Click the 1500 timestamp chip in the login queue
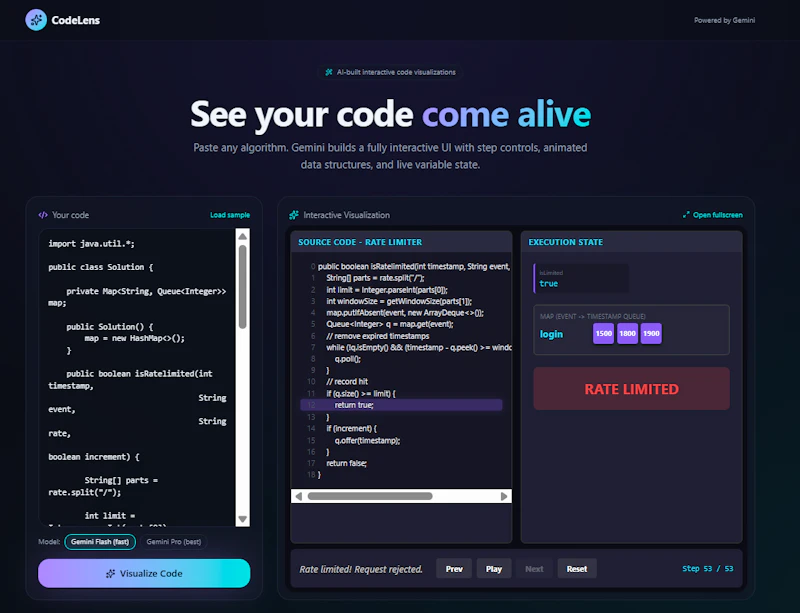This screenshot has width=800, height=613. click(604, 333)
